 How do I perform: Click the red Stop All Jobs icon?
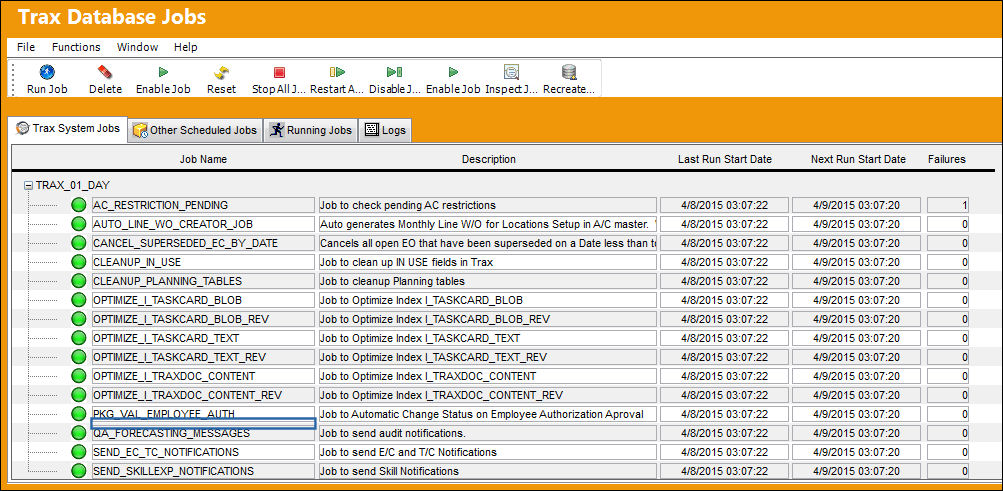coord(280,72)
